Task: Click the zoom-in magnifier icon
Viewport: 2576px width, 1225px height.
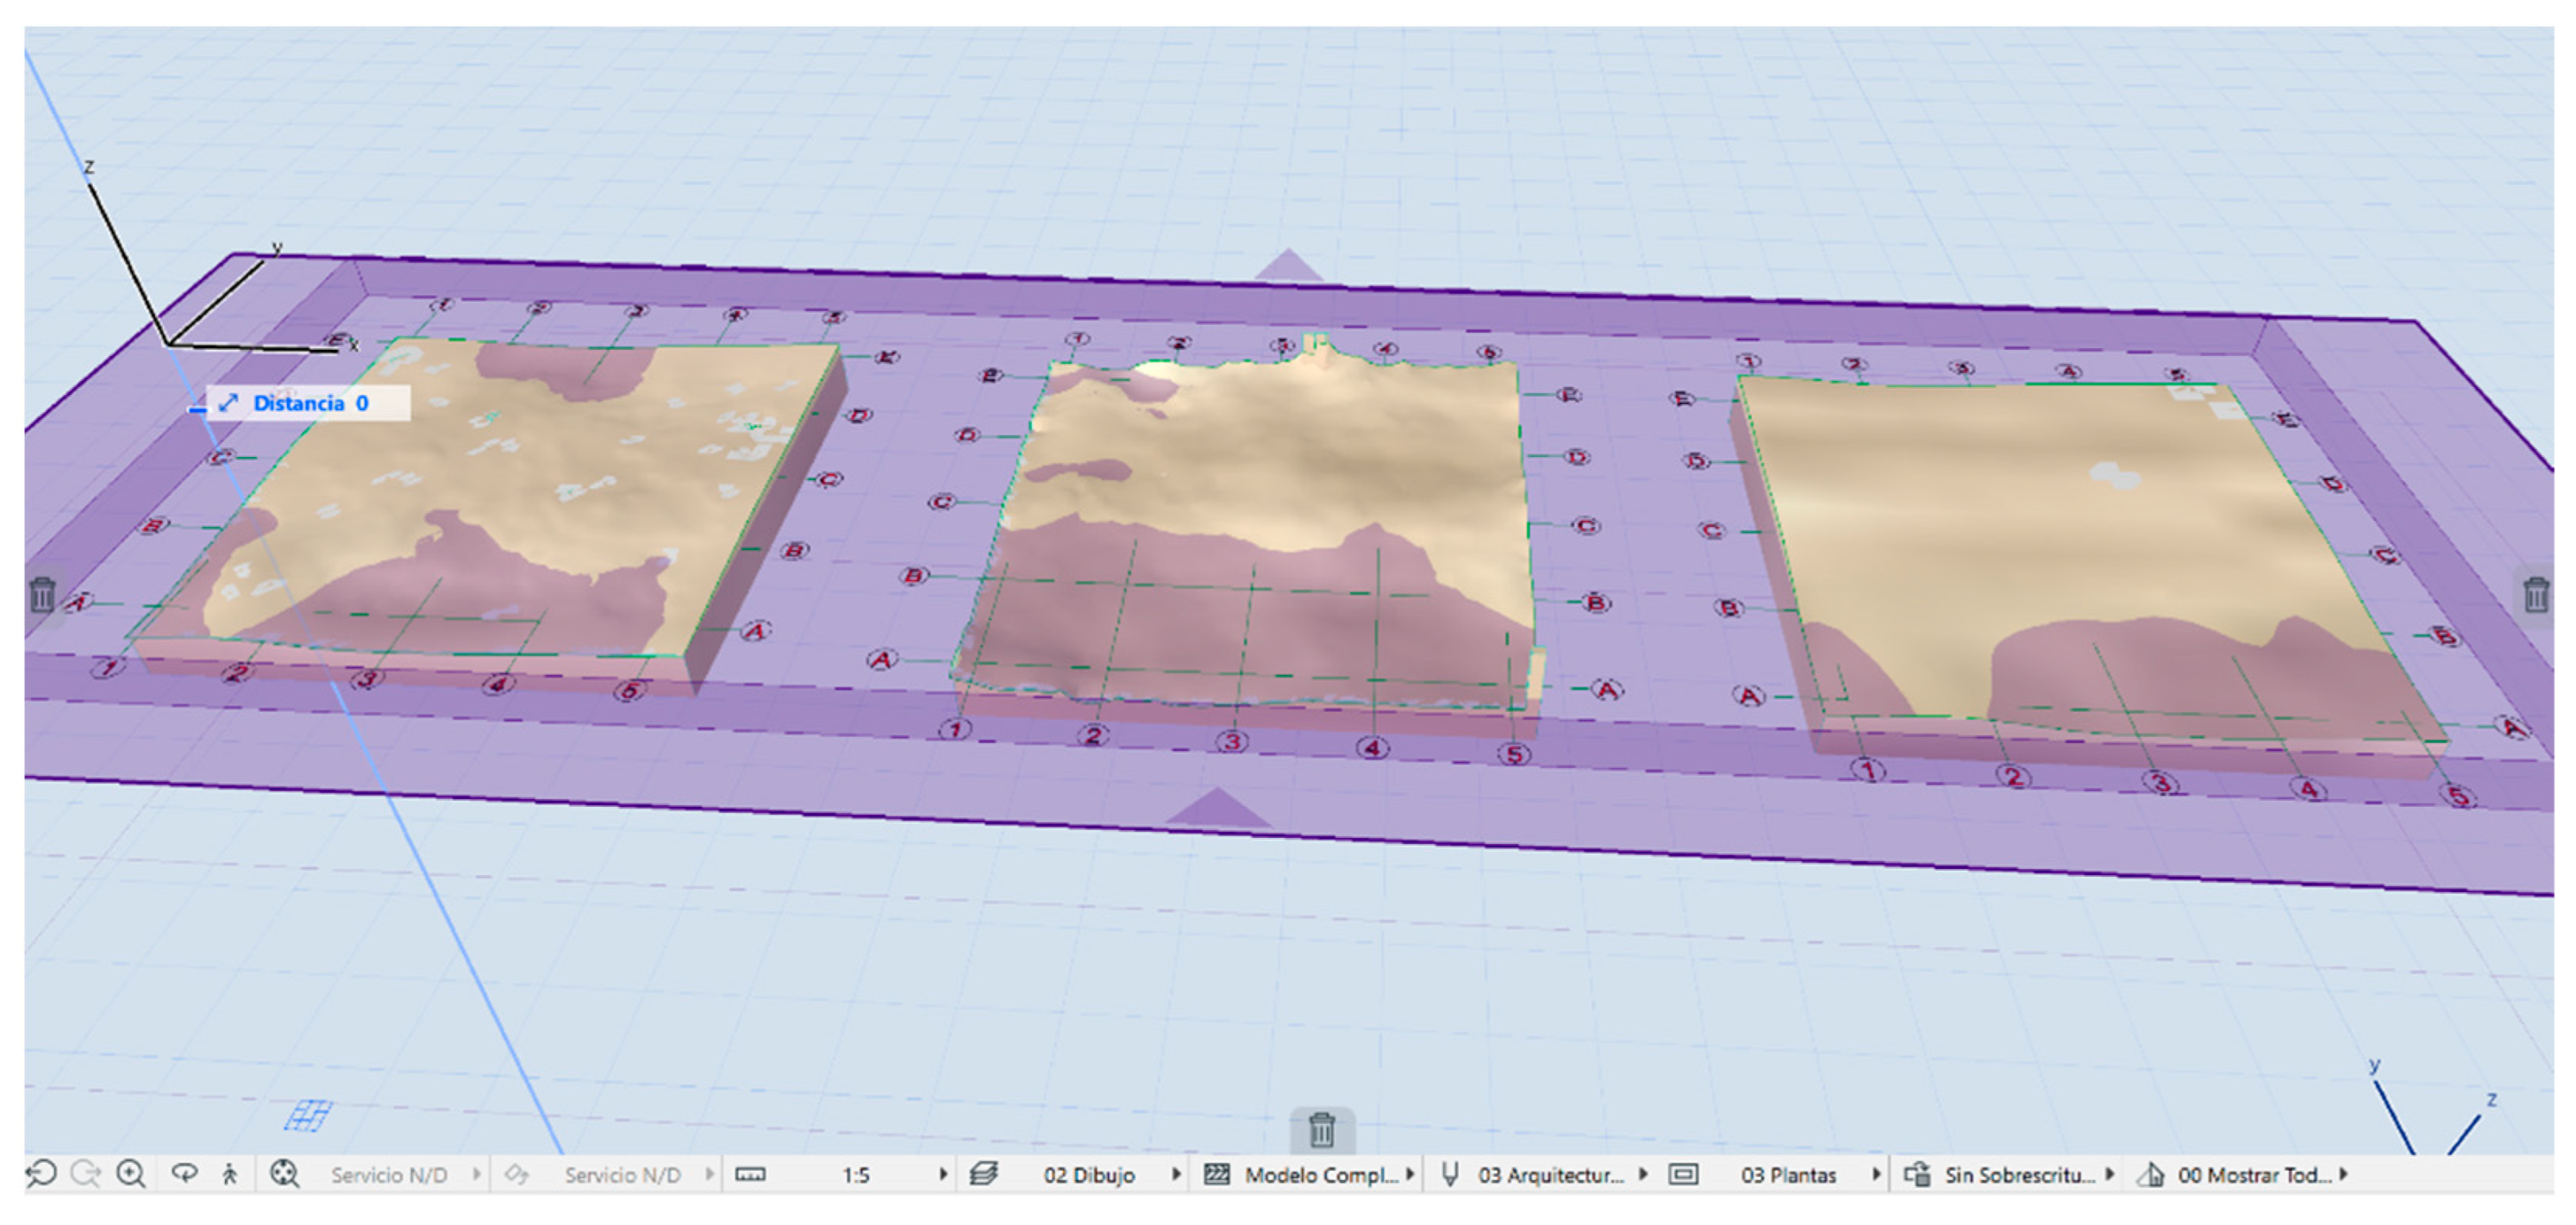Action: point(131,1173)
